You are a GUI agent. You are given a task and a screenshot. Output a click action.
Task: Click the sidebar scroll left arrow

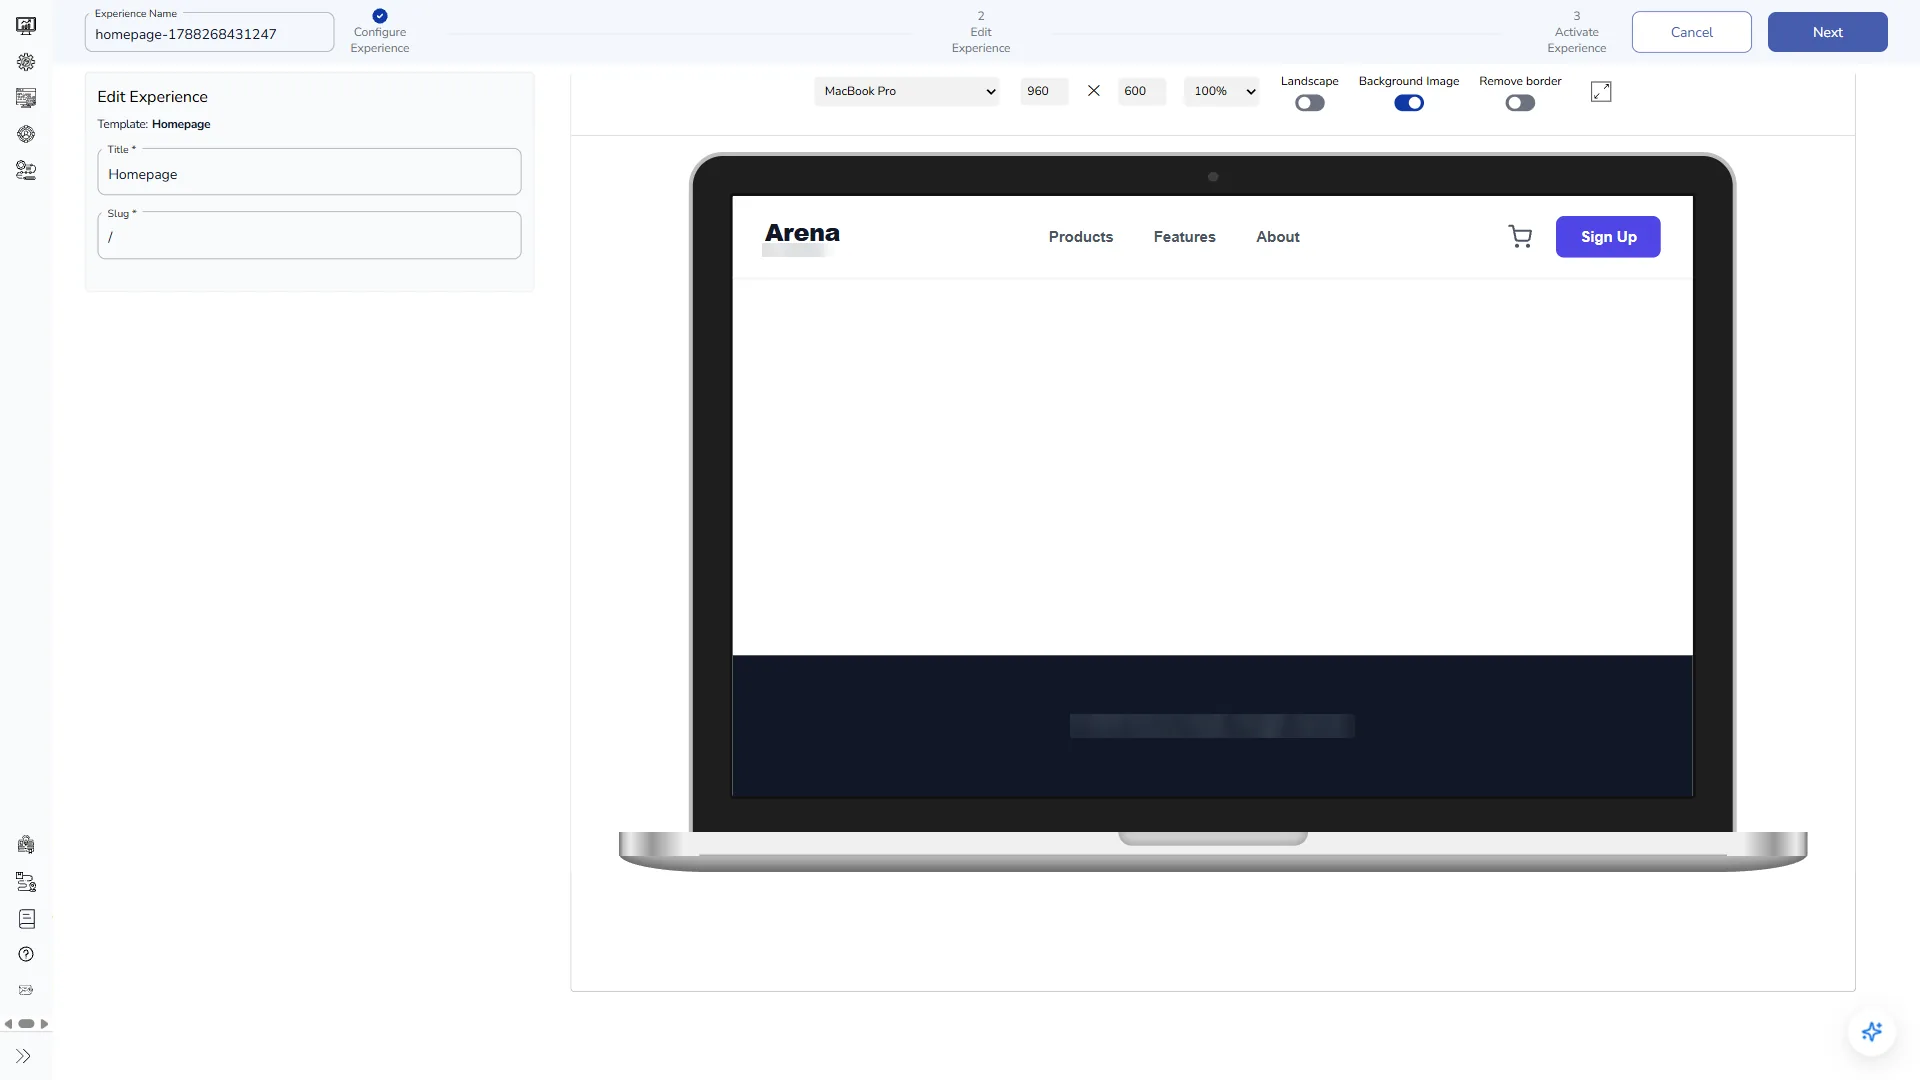point(8,1024)
